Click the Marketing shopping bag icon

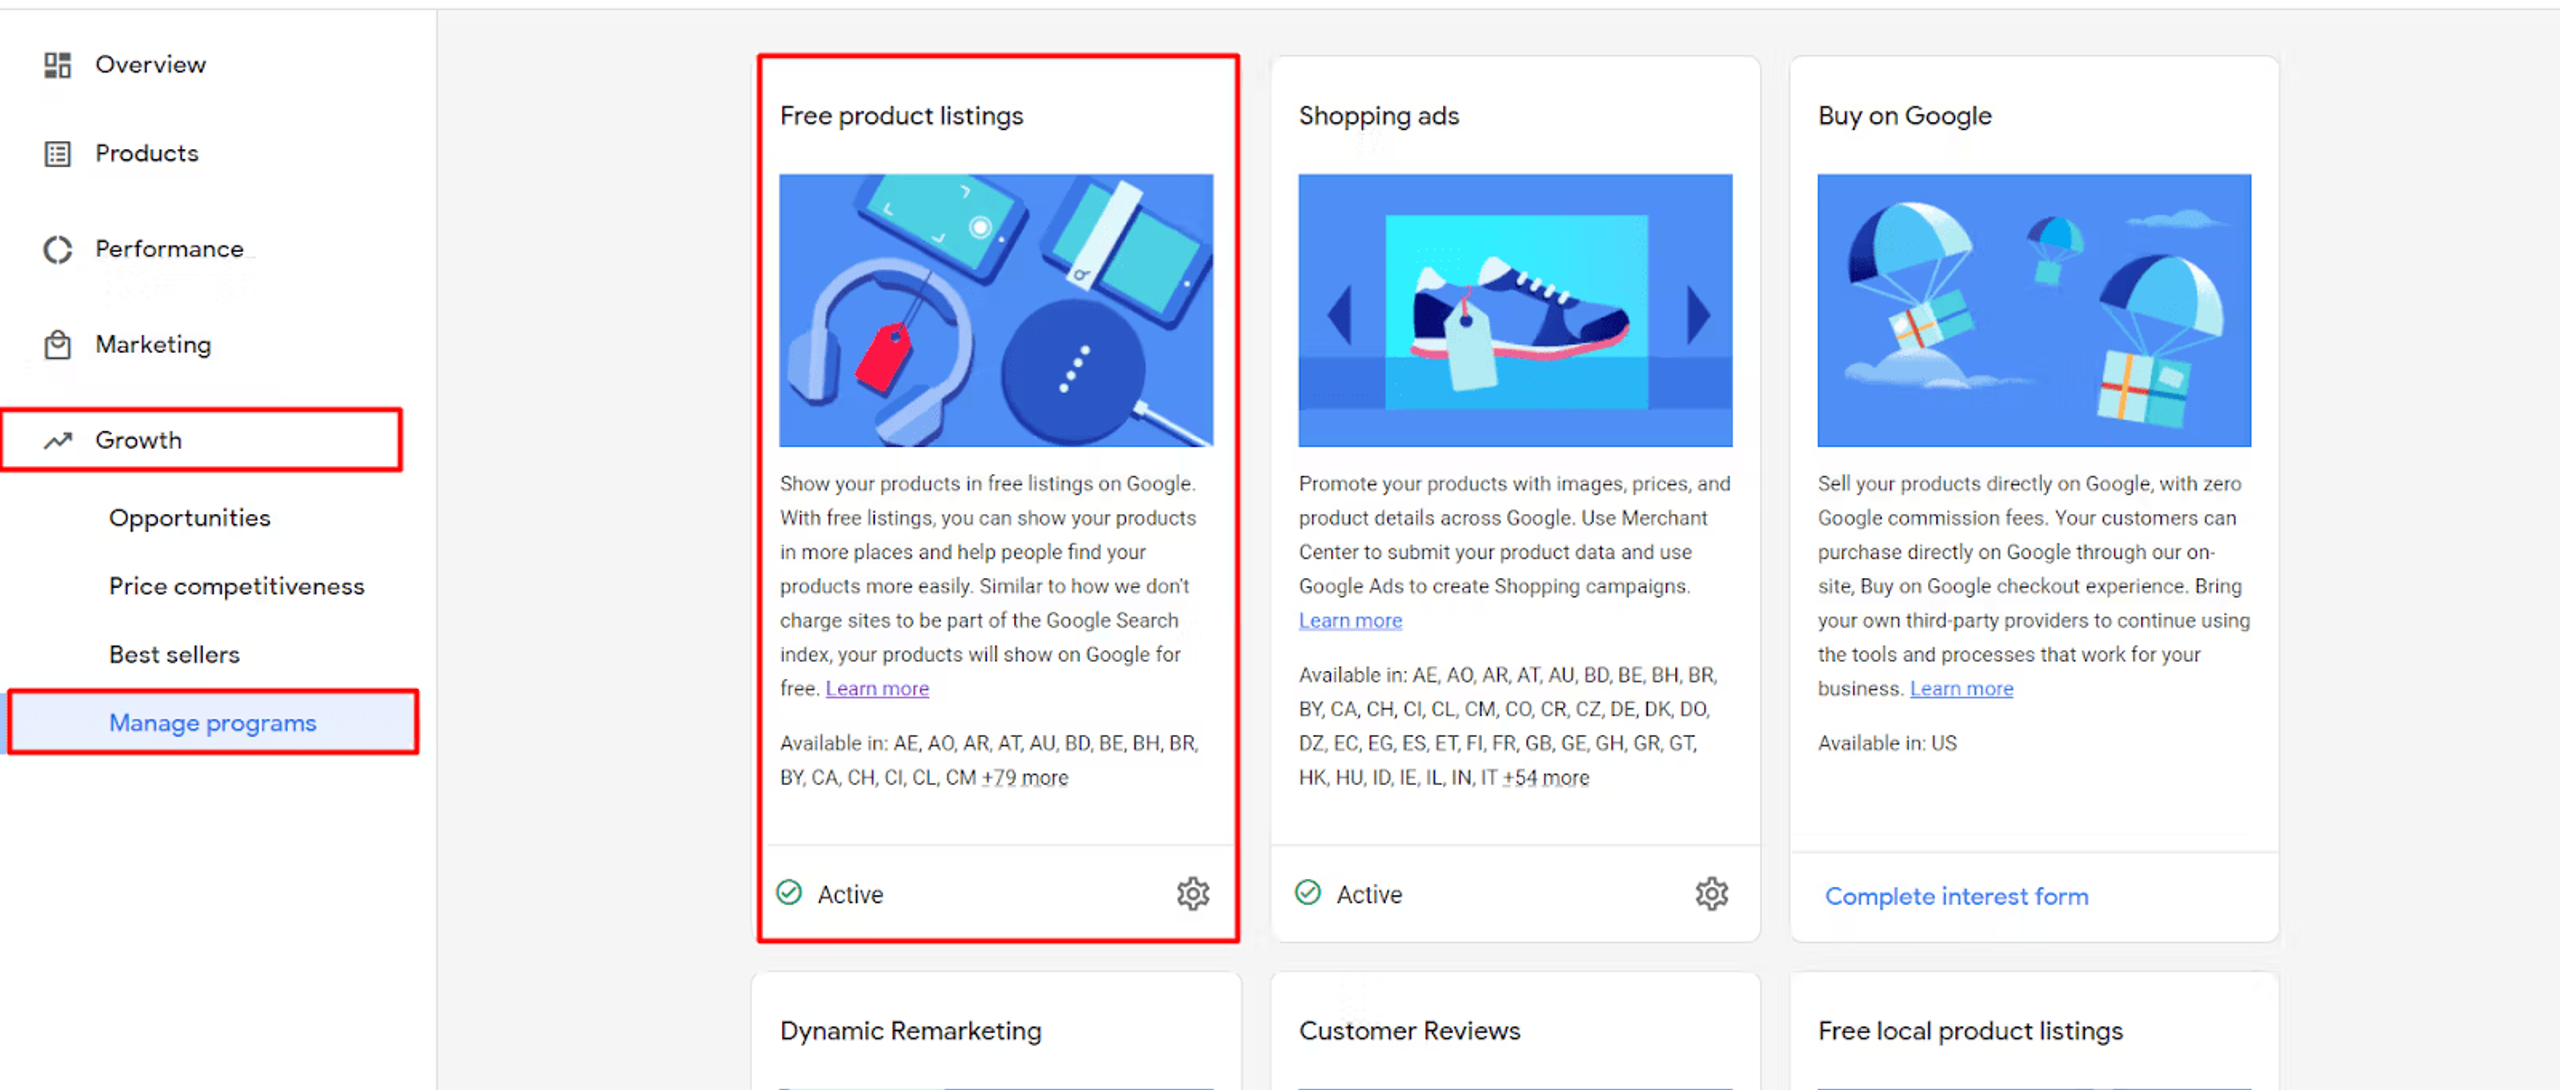tap(57, 345)
